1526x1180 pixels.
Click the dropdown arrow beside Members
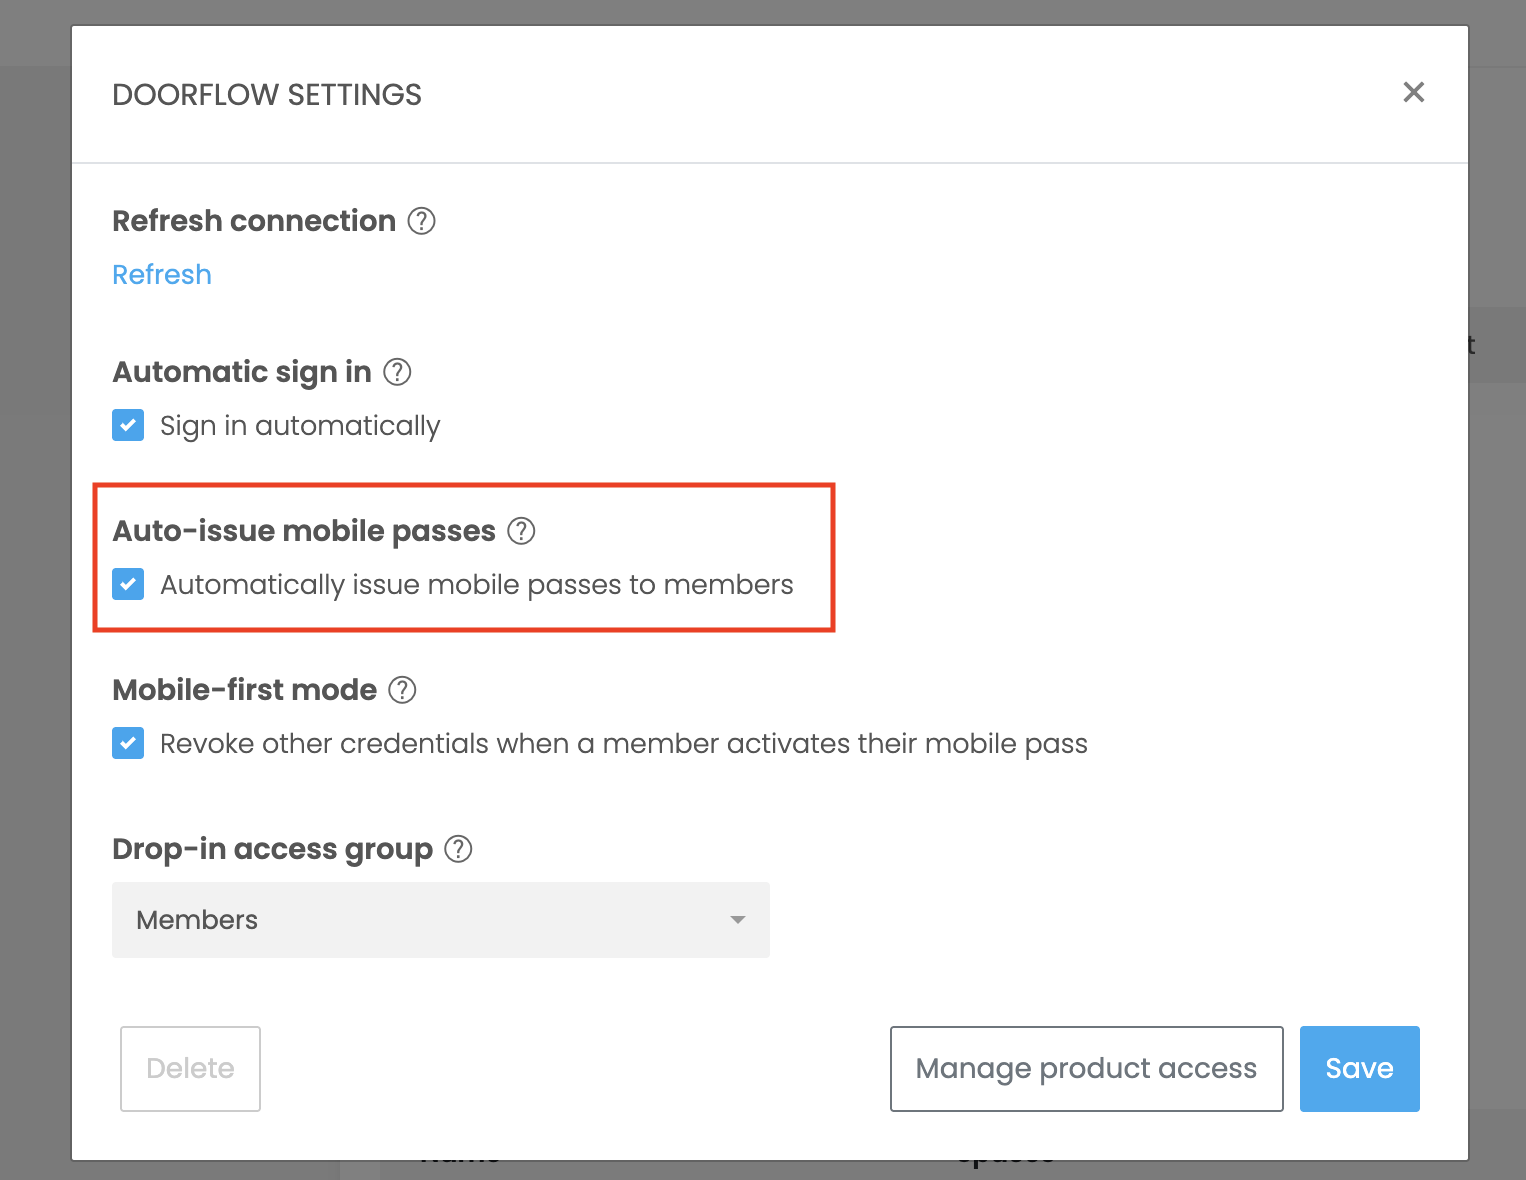738,920
